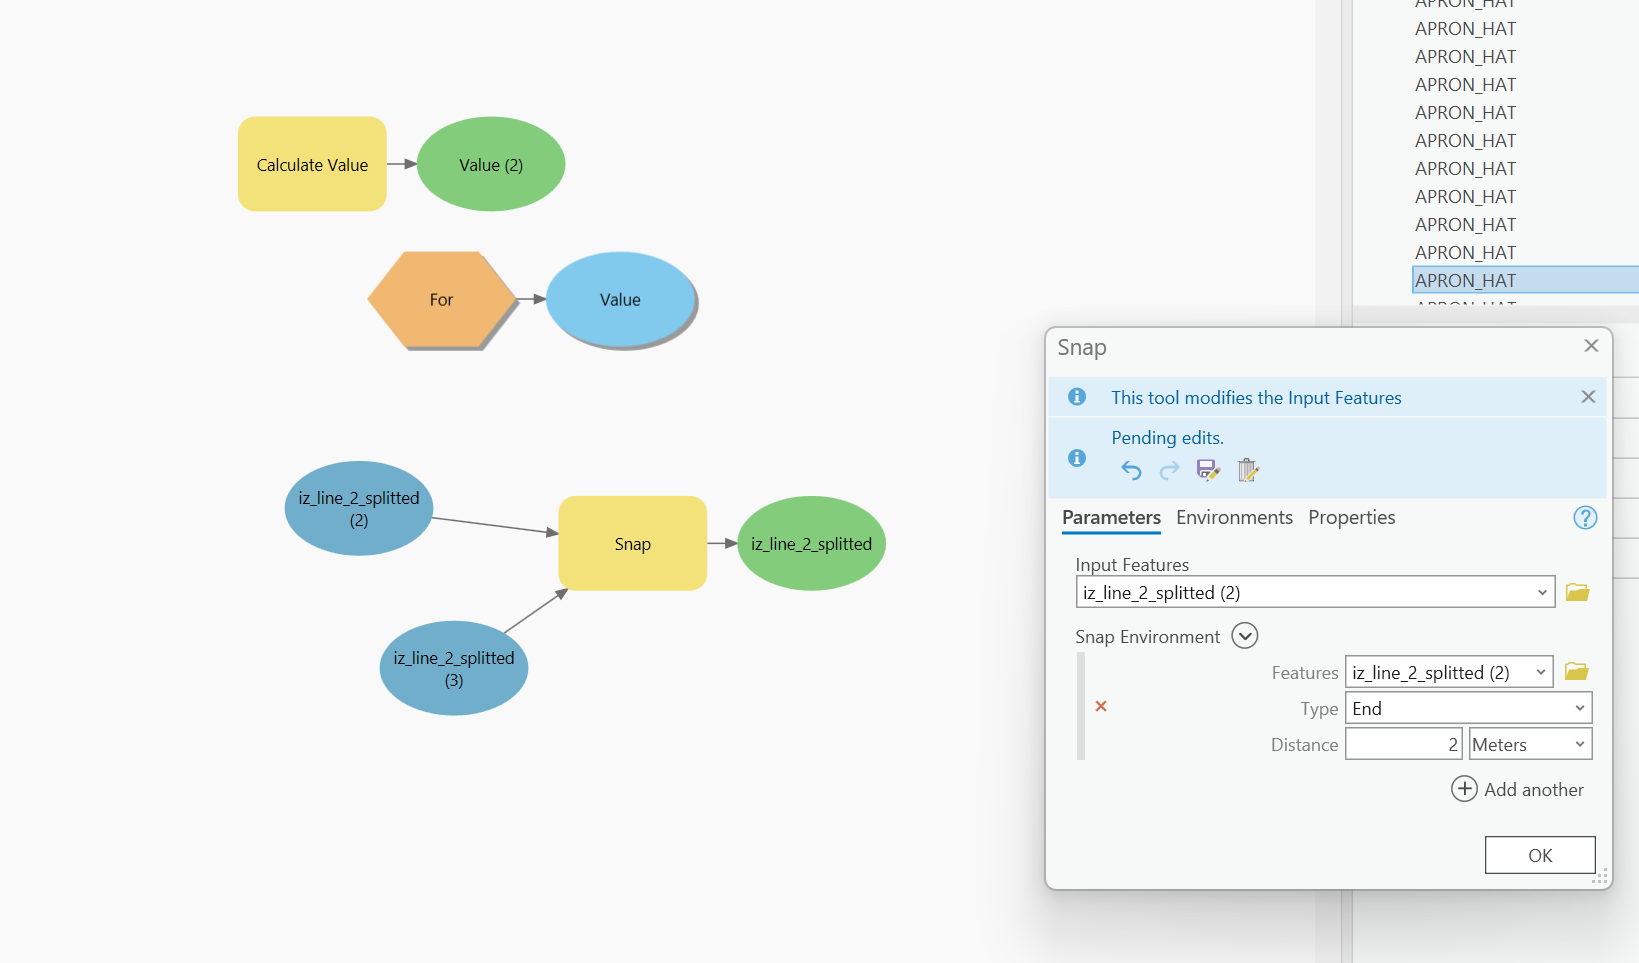The width and height of the screenshot is (1639, 963).
Task: Dismiss the Input Features warning message
Action: (x=1587, y=396)
